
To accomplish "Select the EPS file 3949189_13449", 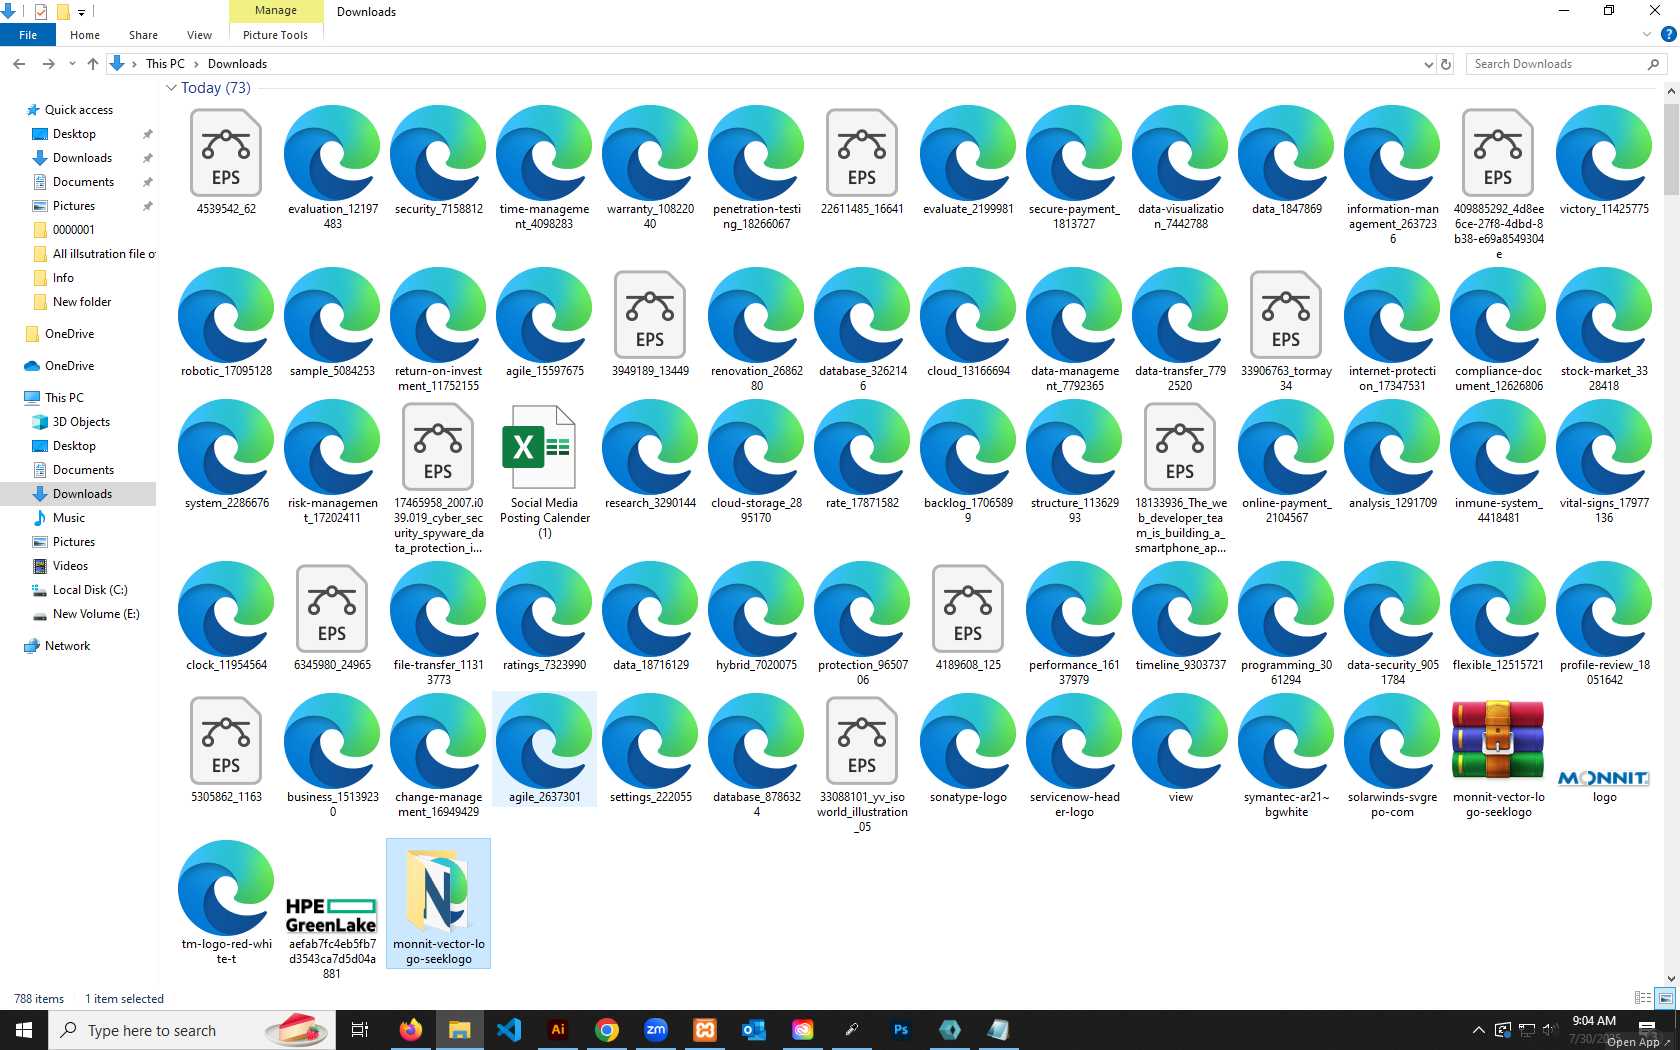I will pos(650,322).
